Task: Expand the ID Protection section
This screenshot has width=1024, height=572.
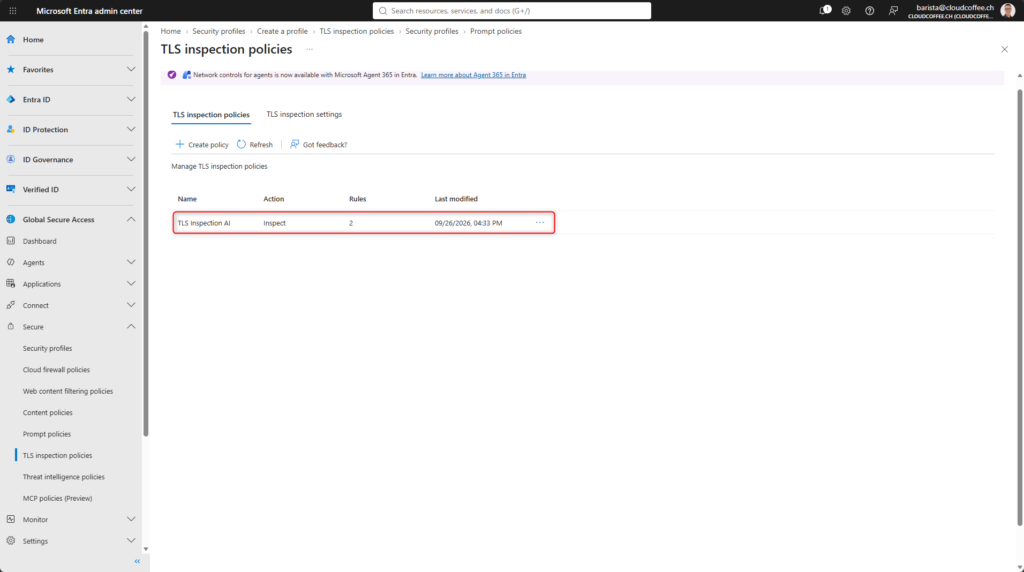Action: tap(131, 129)
